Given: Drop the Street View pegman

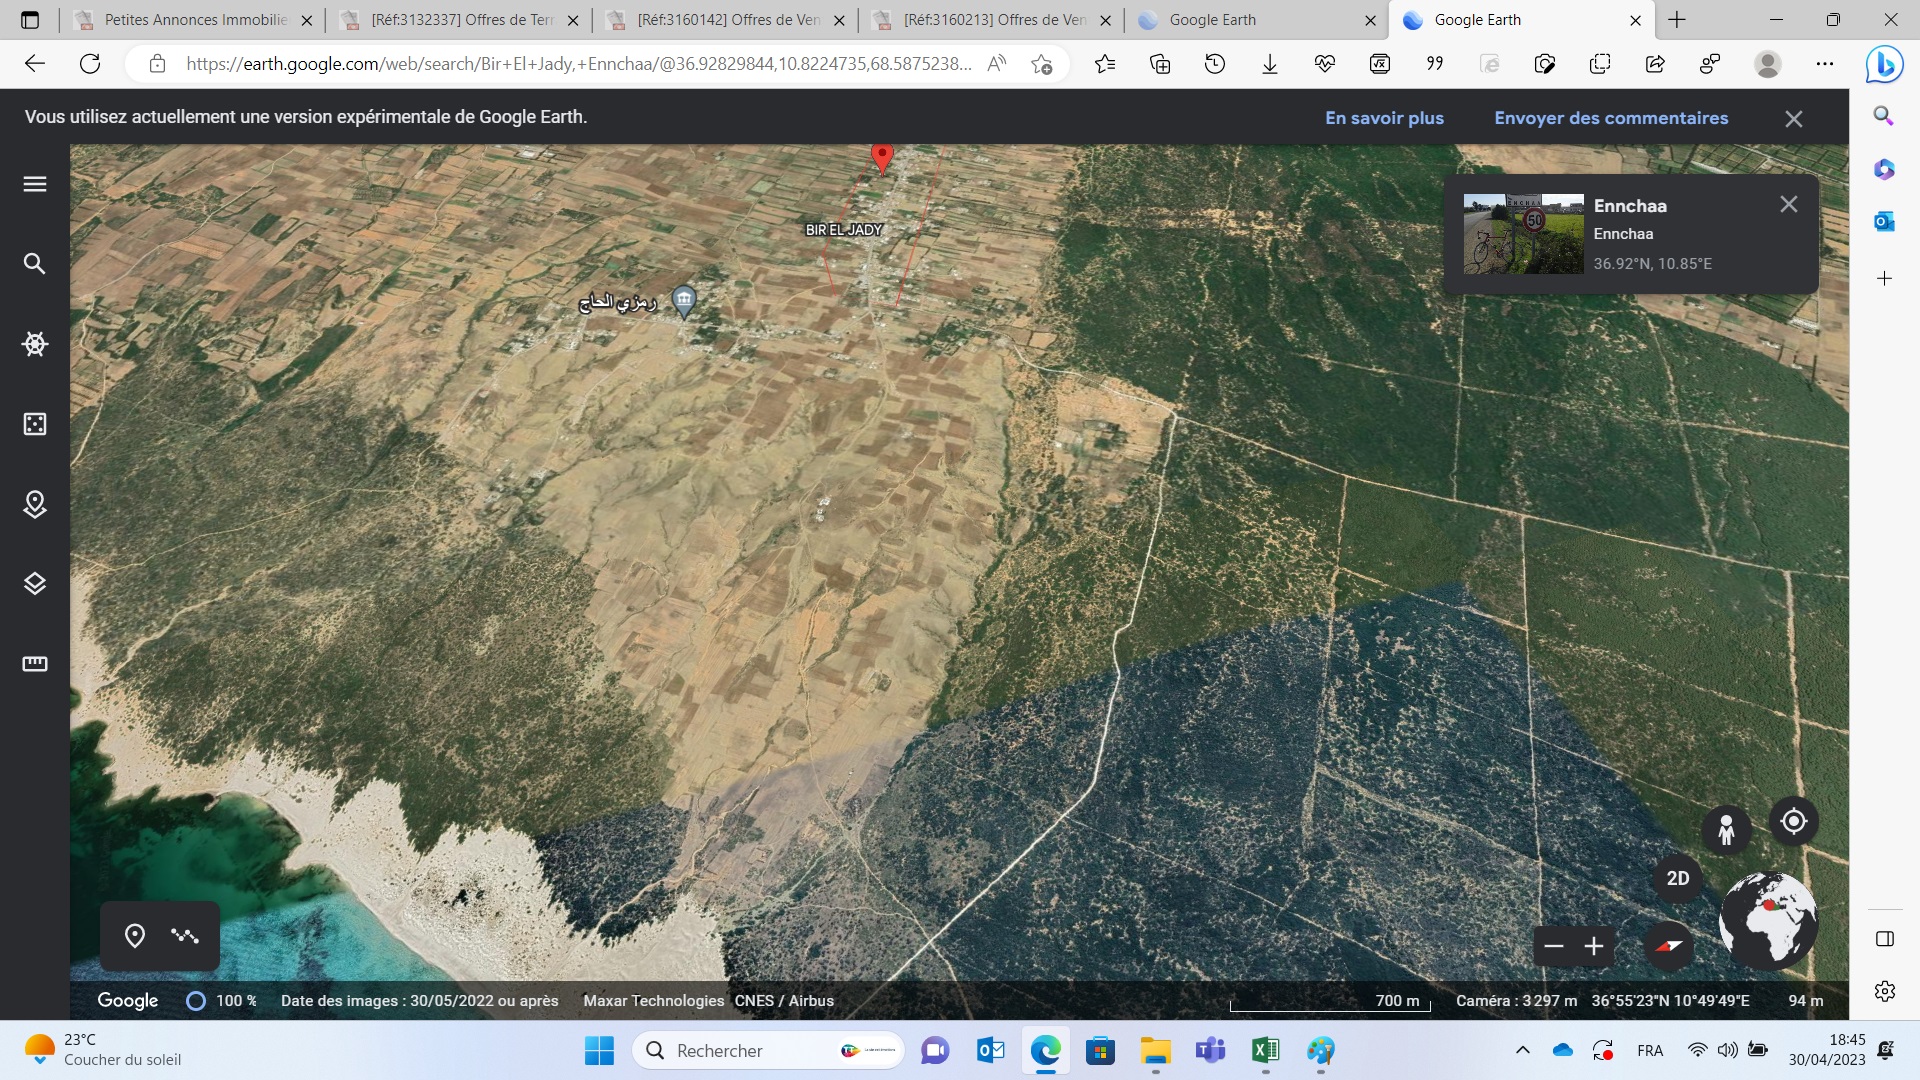Looking at the screenshot, I should [x=1726, y=830].
